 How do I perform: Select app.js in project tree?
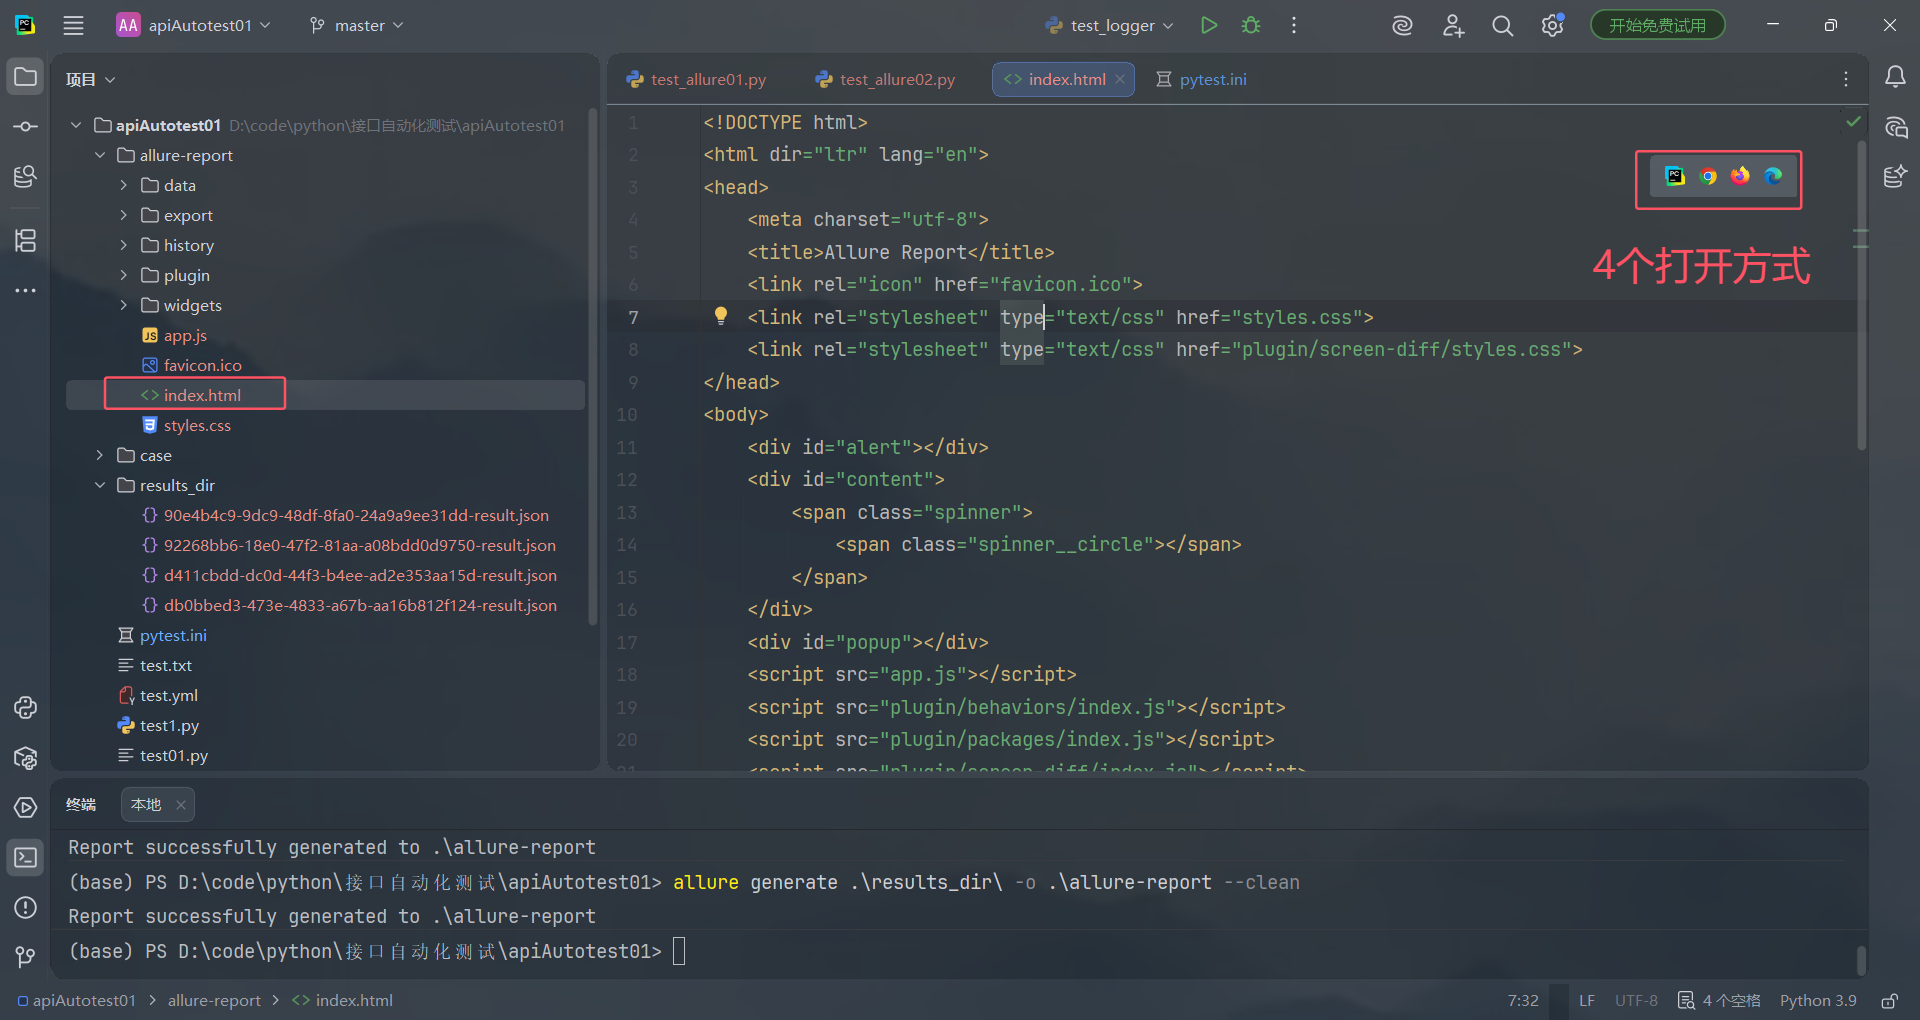pyautogui.click(x=185, y=336)
